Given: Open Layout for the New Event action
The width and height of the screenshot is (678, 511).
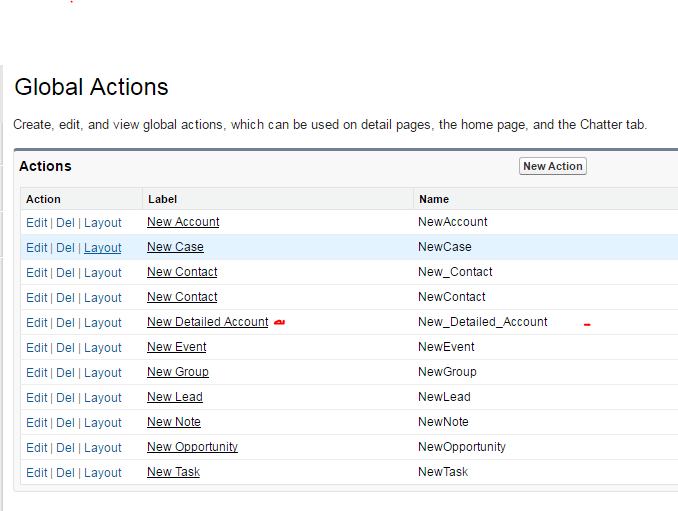Looking at the screenshot, I should 103,348.
